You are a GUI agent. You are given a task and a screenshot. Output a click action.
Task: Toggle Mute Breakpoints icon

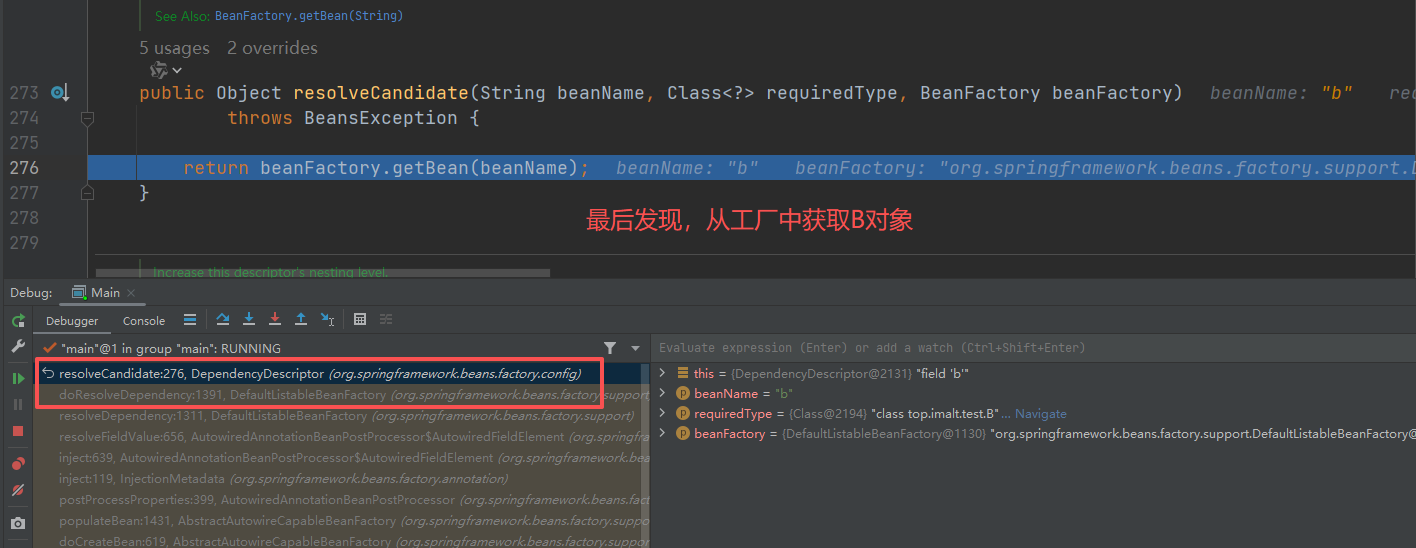coord(18,490)
